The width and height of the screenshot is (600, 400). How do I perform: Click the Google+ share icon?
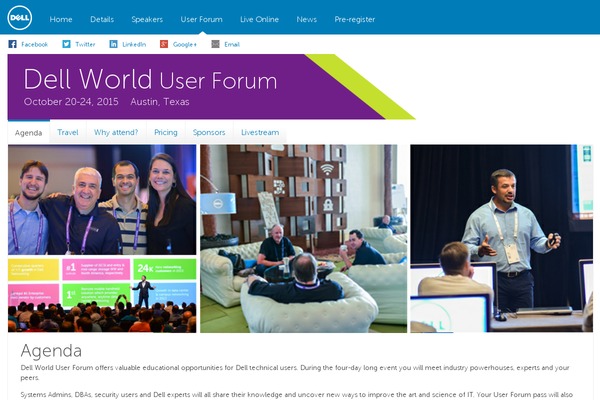pos(164,44)
